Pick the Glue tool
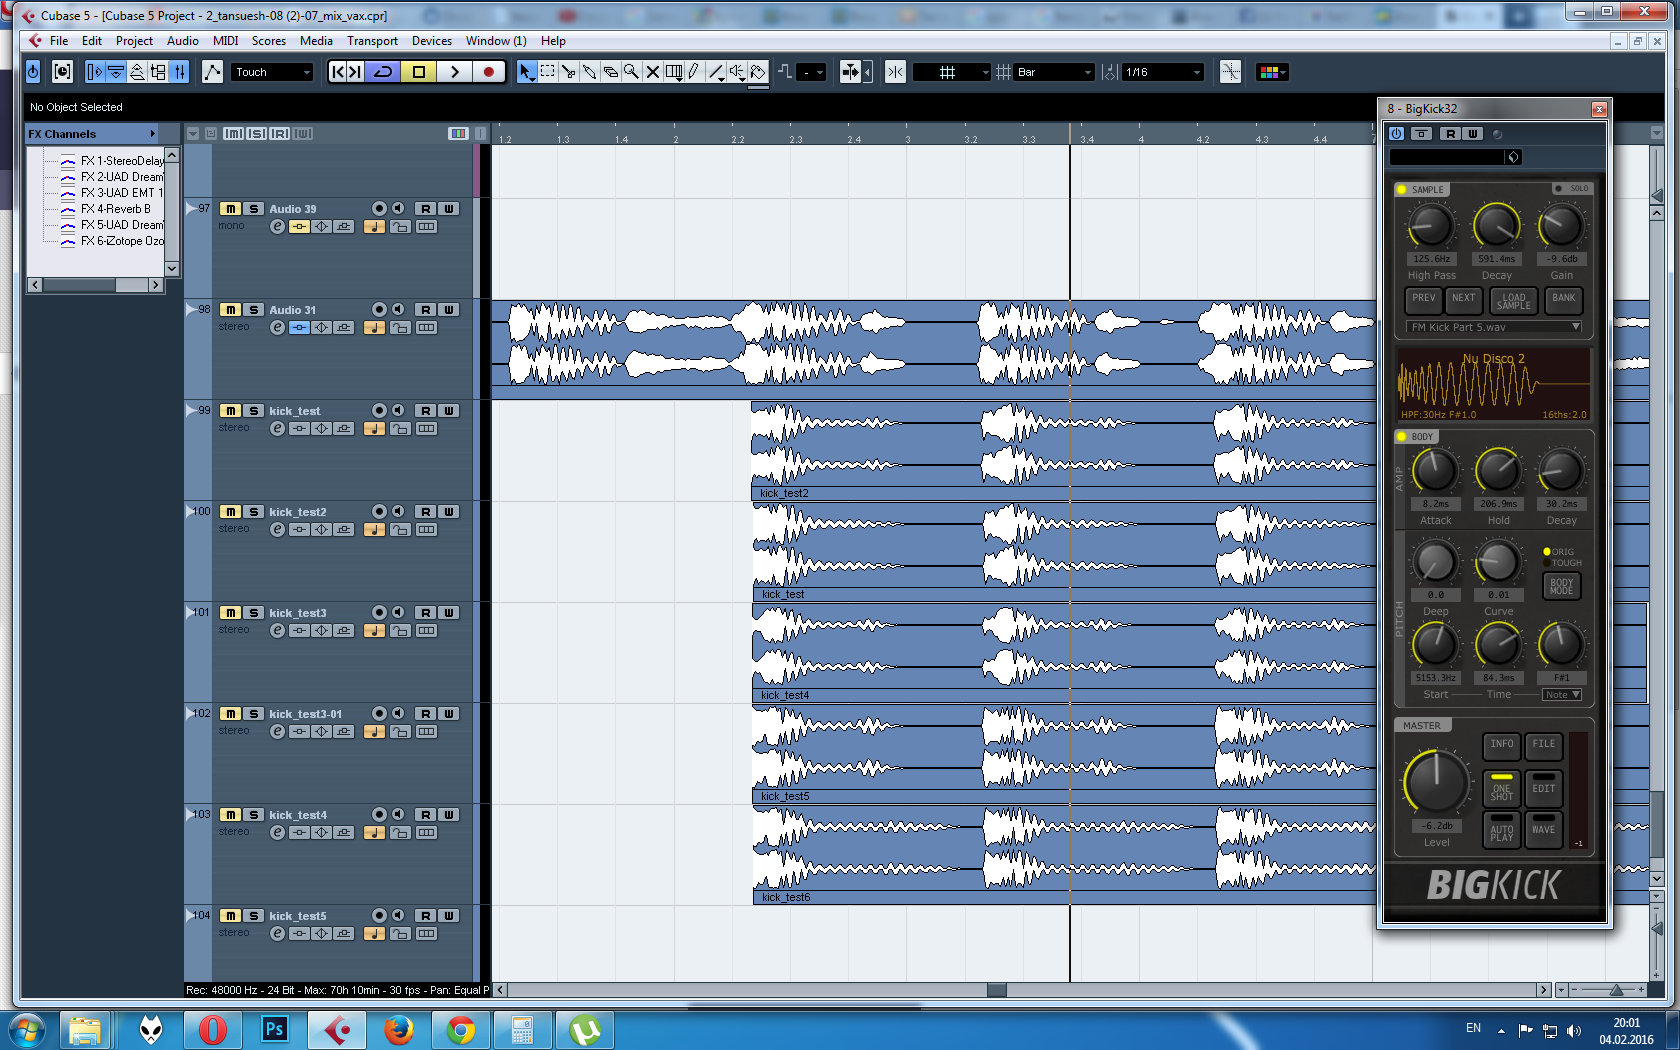1680x1050 pixels. (589, 72)
